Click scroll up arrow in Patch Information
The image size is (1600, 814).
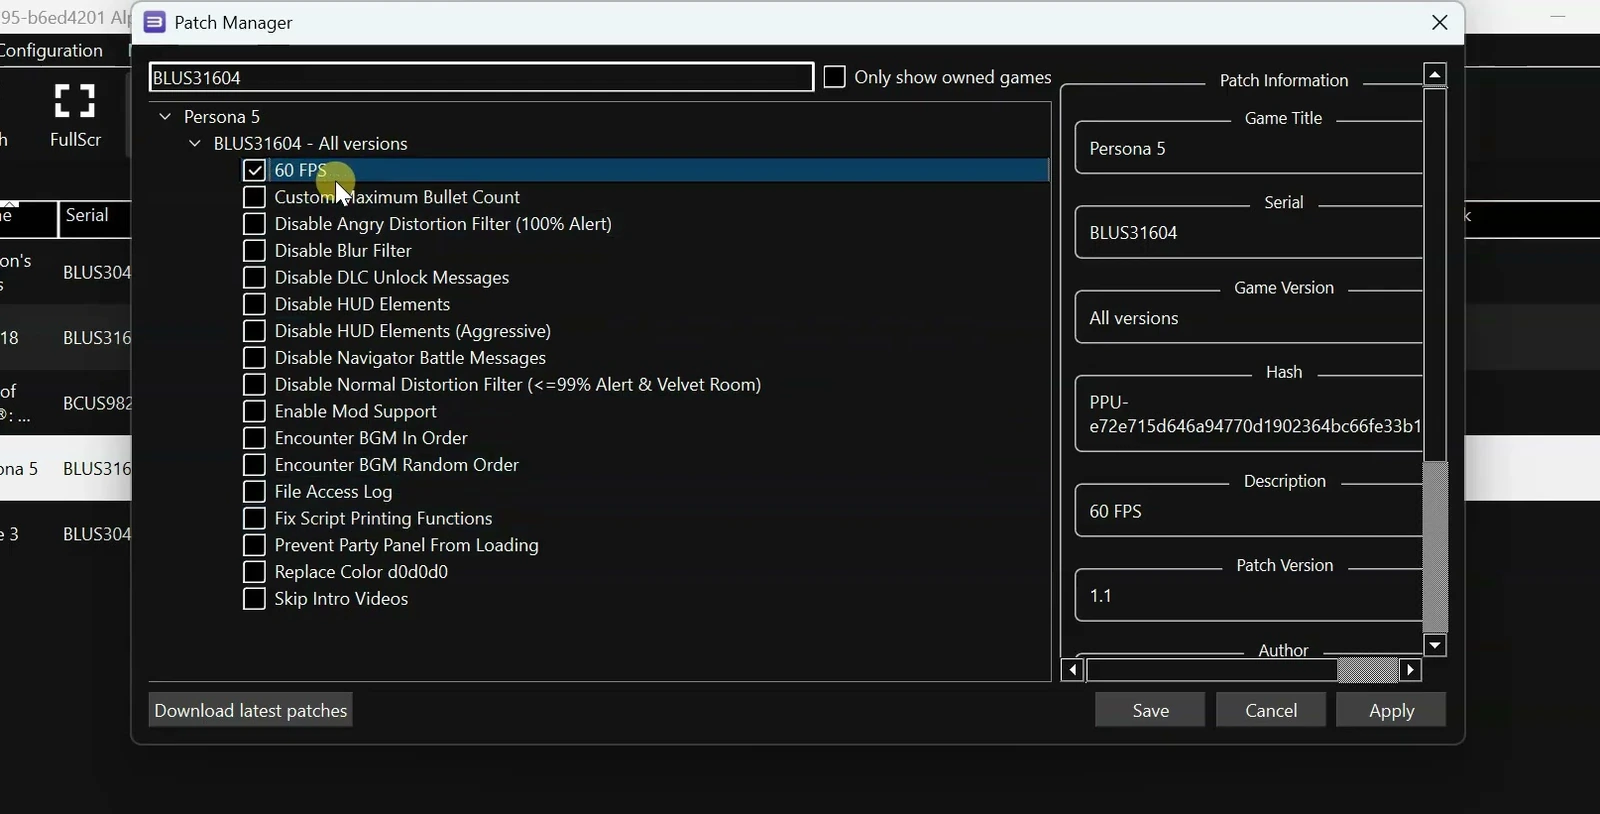click(1436, 75)
